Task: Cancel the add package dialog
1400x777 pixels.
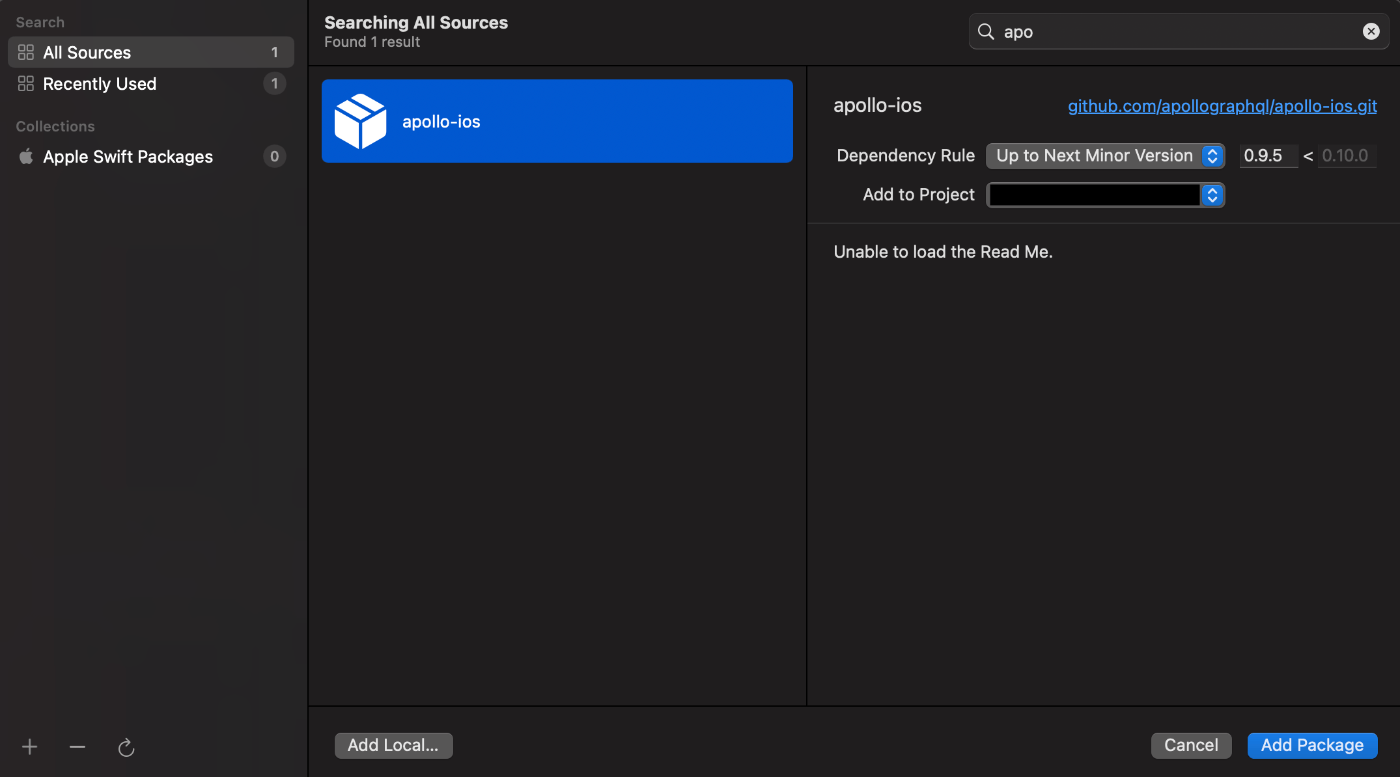Action: tap(1191, 745)
